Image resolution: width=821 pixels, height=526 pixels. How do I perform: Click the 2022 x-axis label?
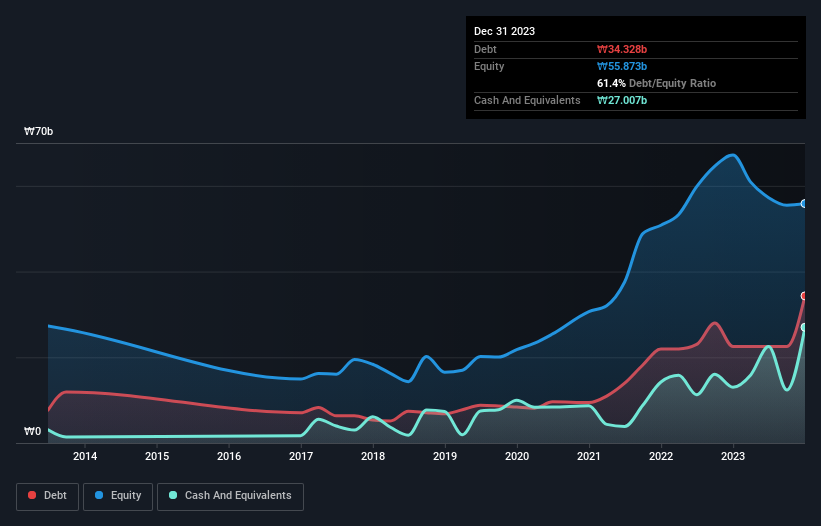coord(661,456)
